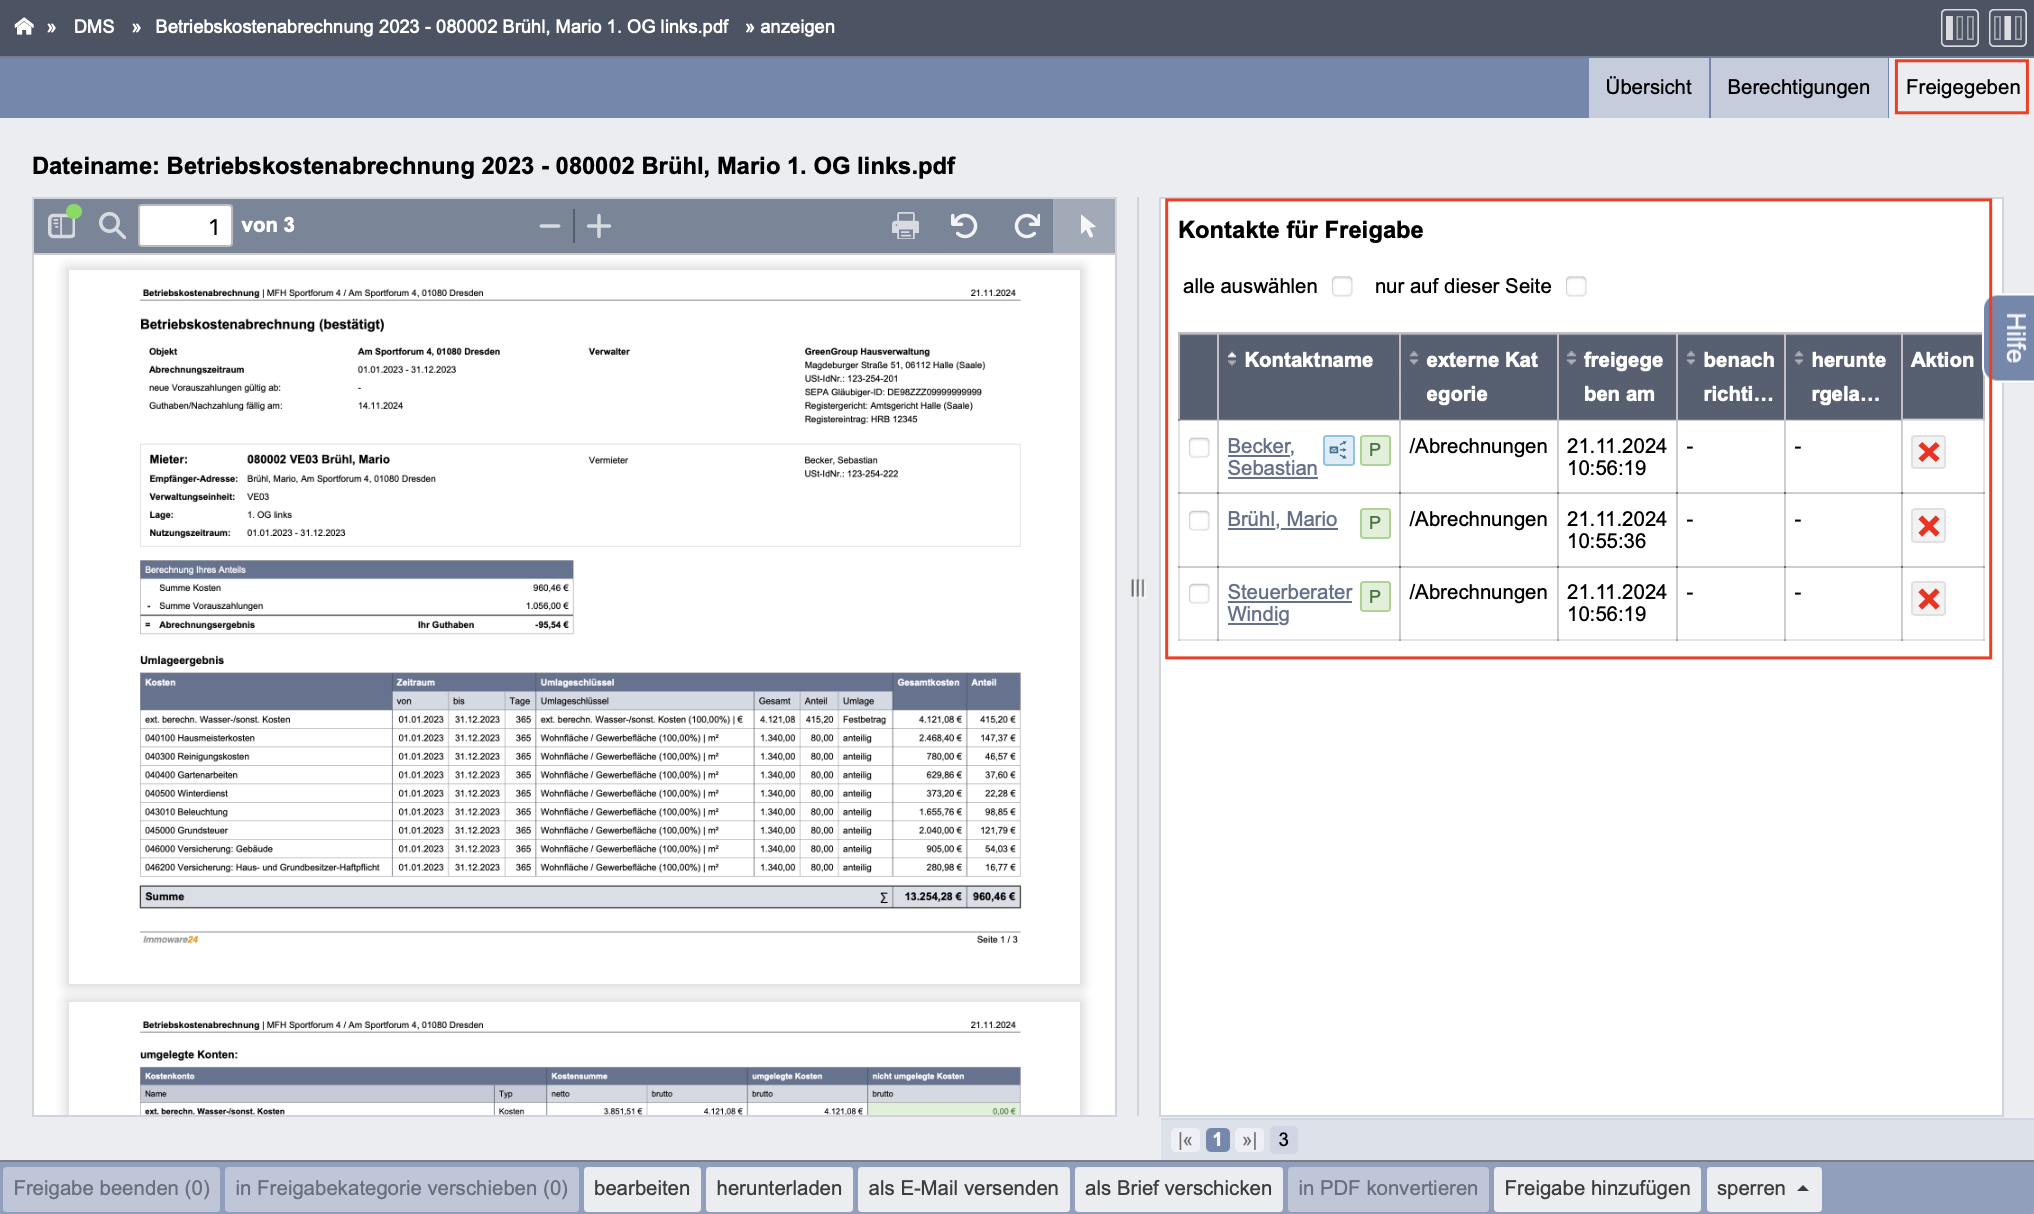The height and width of the screenshot is (1214, 2034).
Task: Open the Freigegeben tab
Action: point(1962,88)
